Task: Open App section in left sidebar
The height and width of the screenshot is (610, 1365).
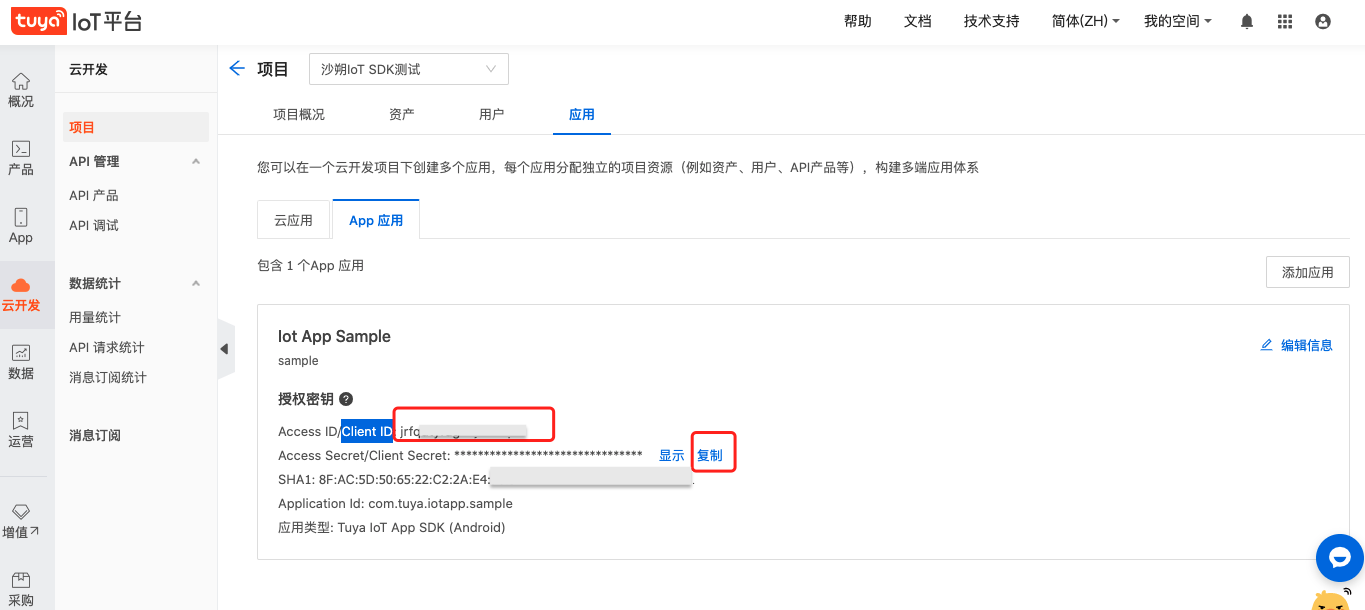Action: [x=21, y=226]
